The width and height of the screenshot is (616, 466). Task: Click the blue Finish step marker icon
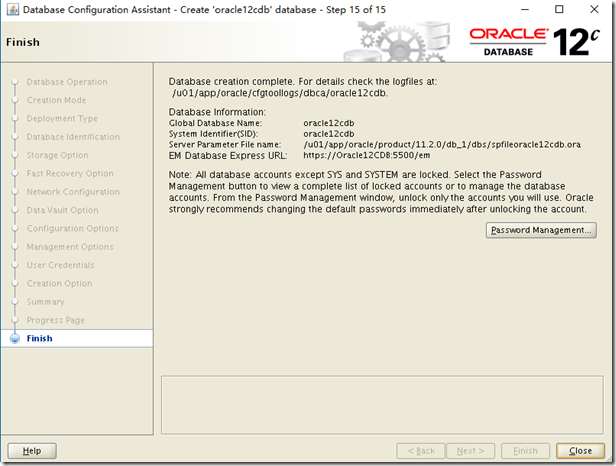15,339
